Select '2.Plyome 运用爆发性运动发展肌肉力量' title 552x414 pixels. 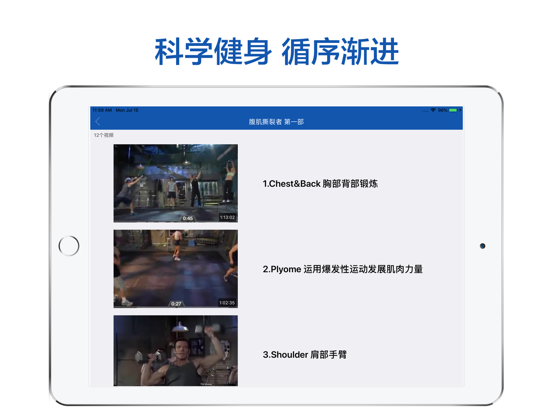coord(343,269)
